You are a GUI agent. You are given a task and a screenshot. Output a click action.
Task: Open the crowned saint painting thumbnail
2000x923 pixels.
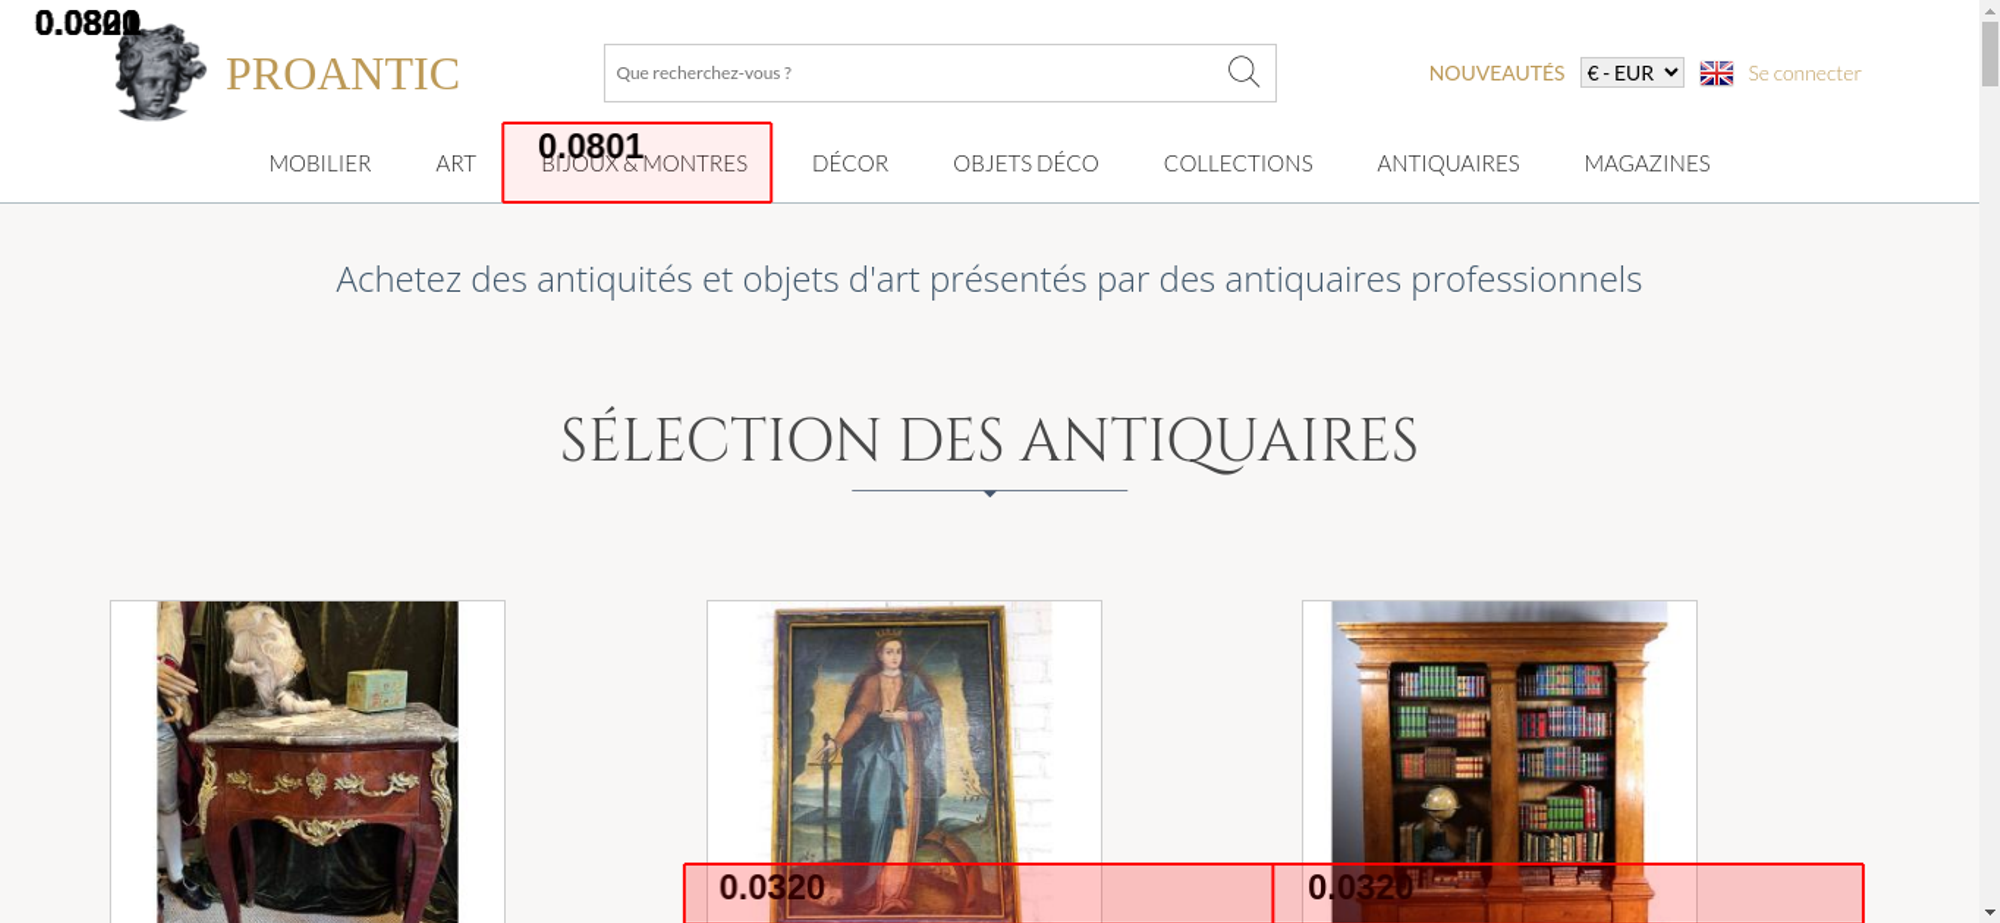pos(904,761)
